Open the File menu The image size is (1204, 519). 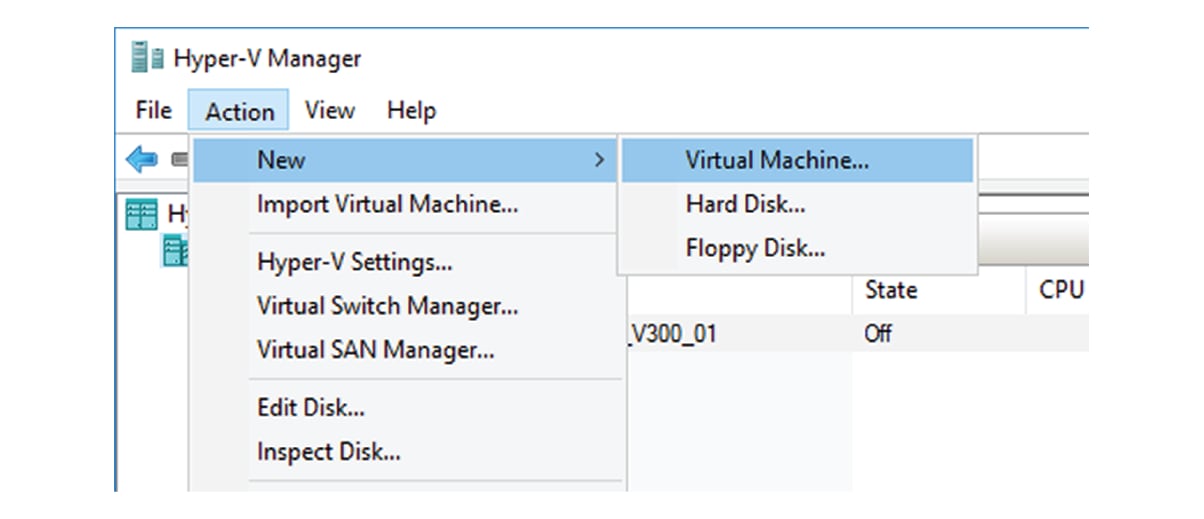click(x=153, y=110)
